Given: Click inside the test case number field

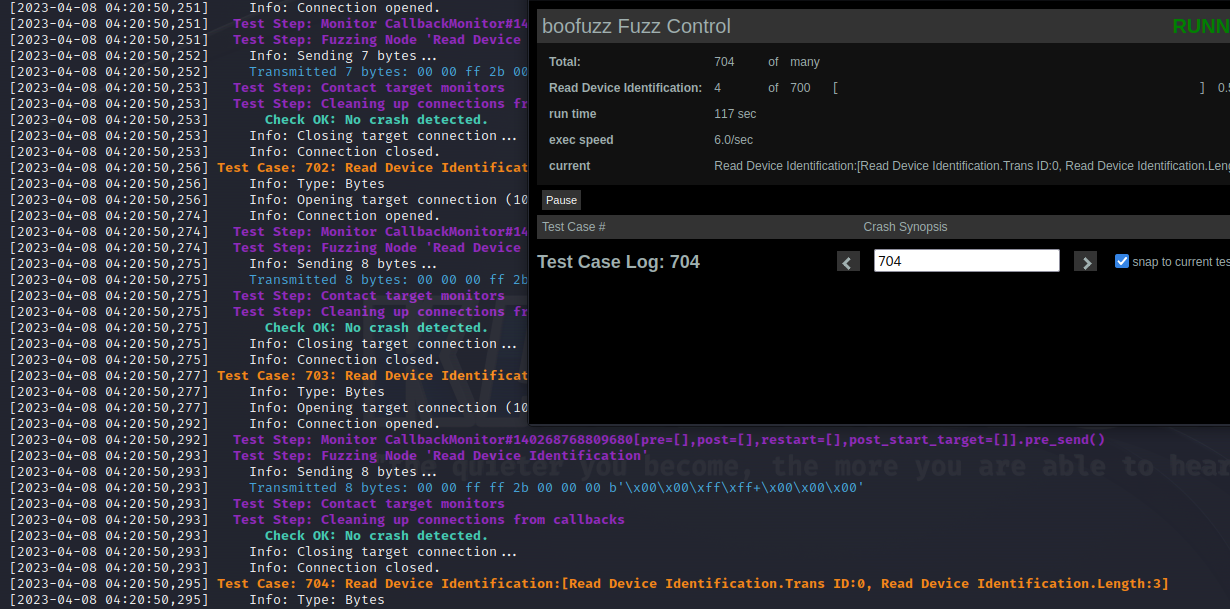Looking at the screenshot, I should point(965,260).
